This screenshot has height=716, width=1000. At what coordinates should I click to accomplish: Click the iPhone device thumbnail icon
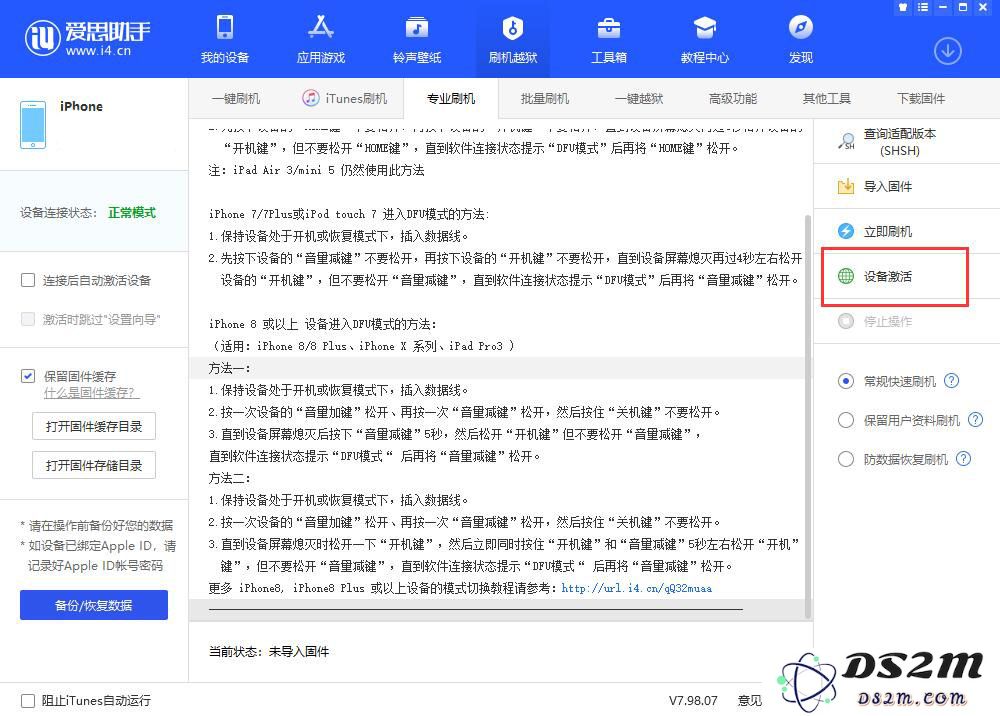[33, 124]
